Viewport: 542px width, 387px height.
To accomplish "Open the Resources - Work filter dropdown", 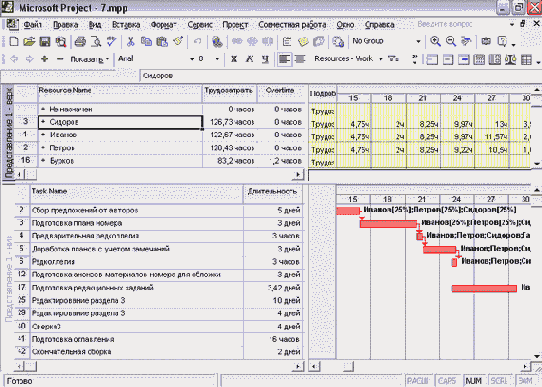I will (348, 59).
